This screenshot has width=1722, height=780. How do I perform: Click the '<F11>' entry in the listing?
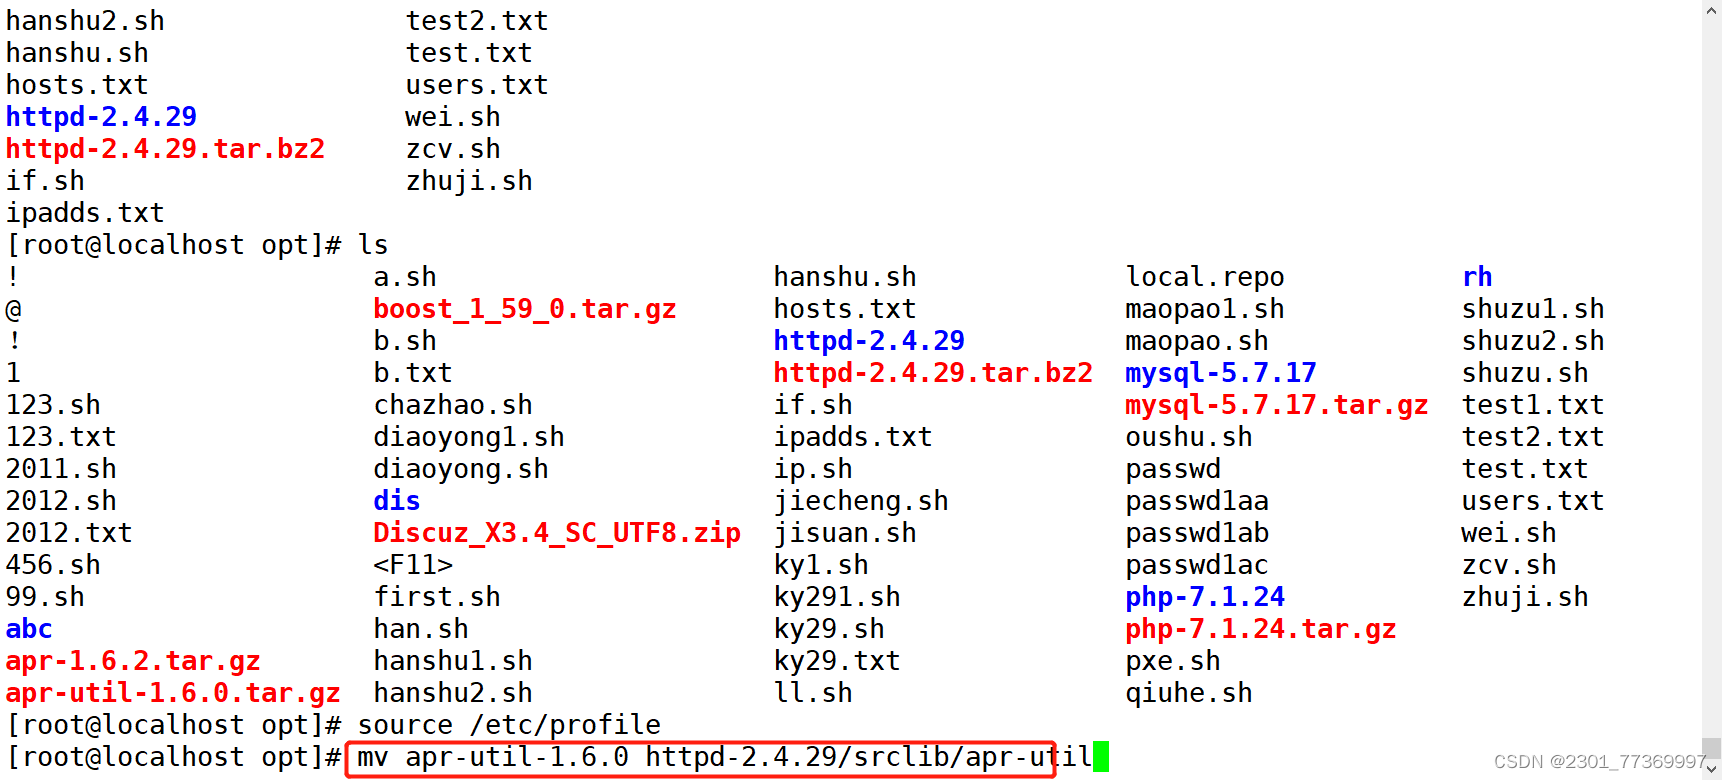413,565
